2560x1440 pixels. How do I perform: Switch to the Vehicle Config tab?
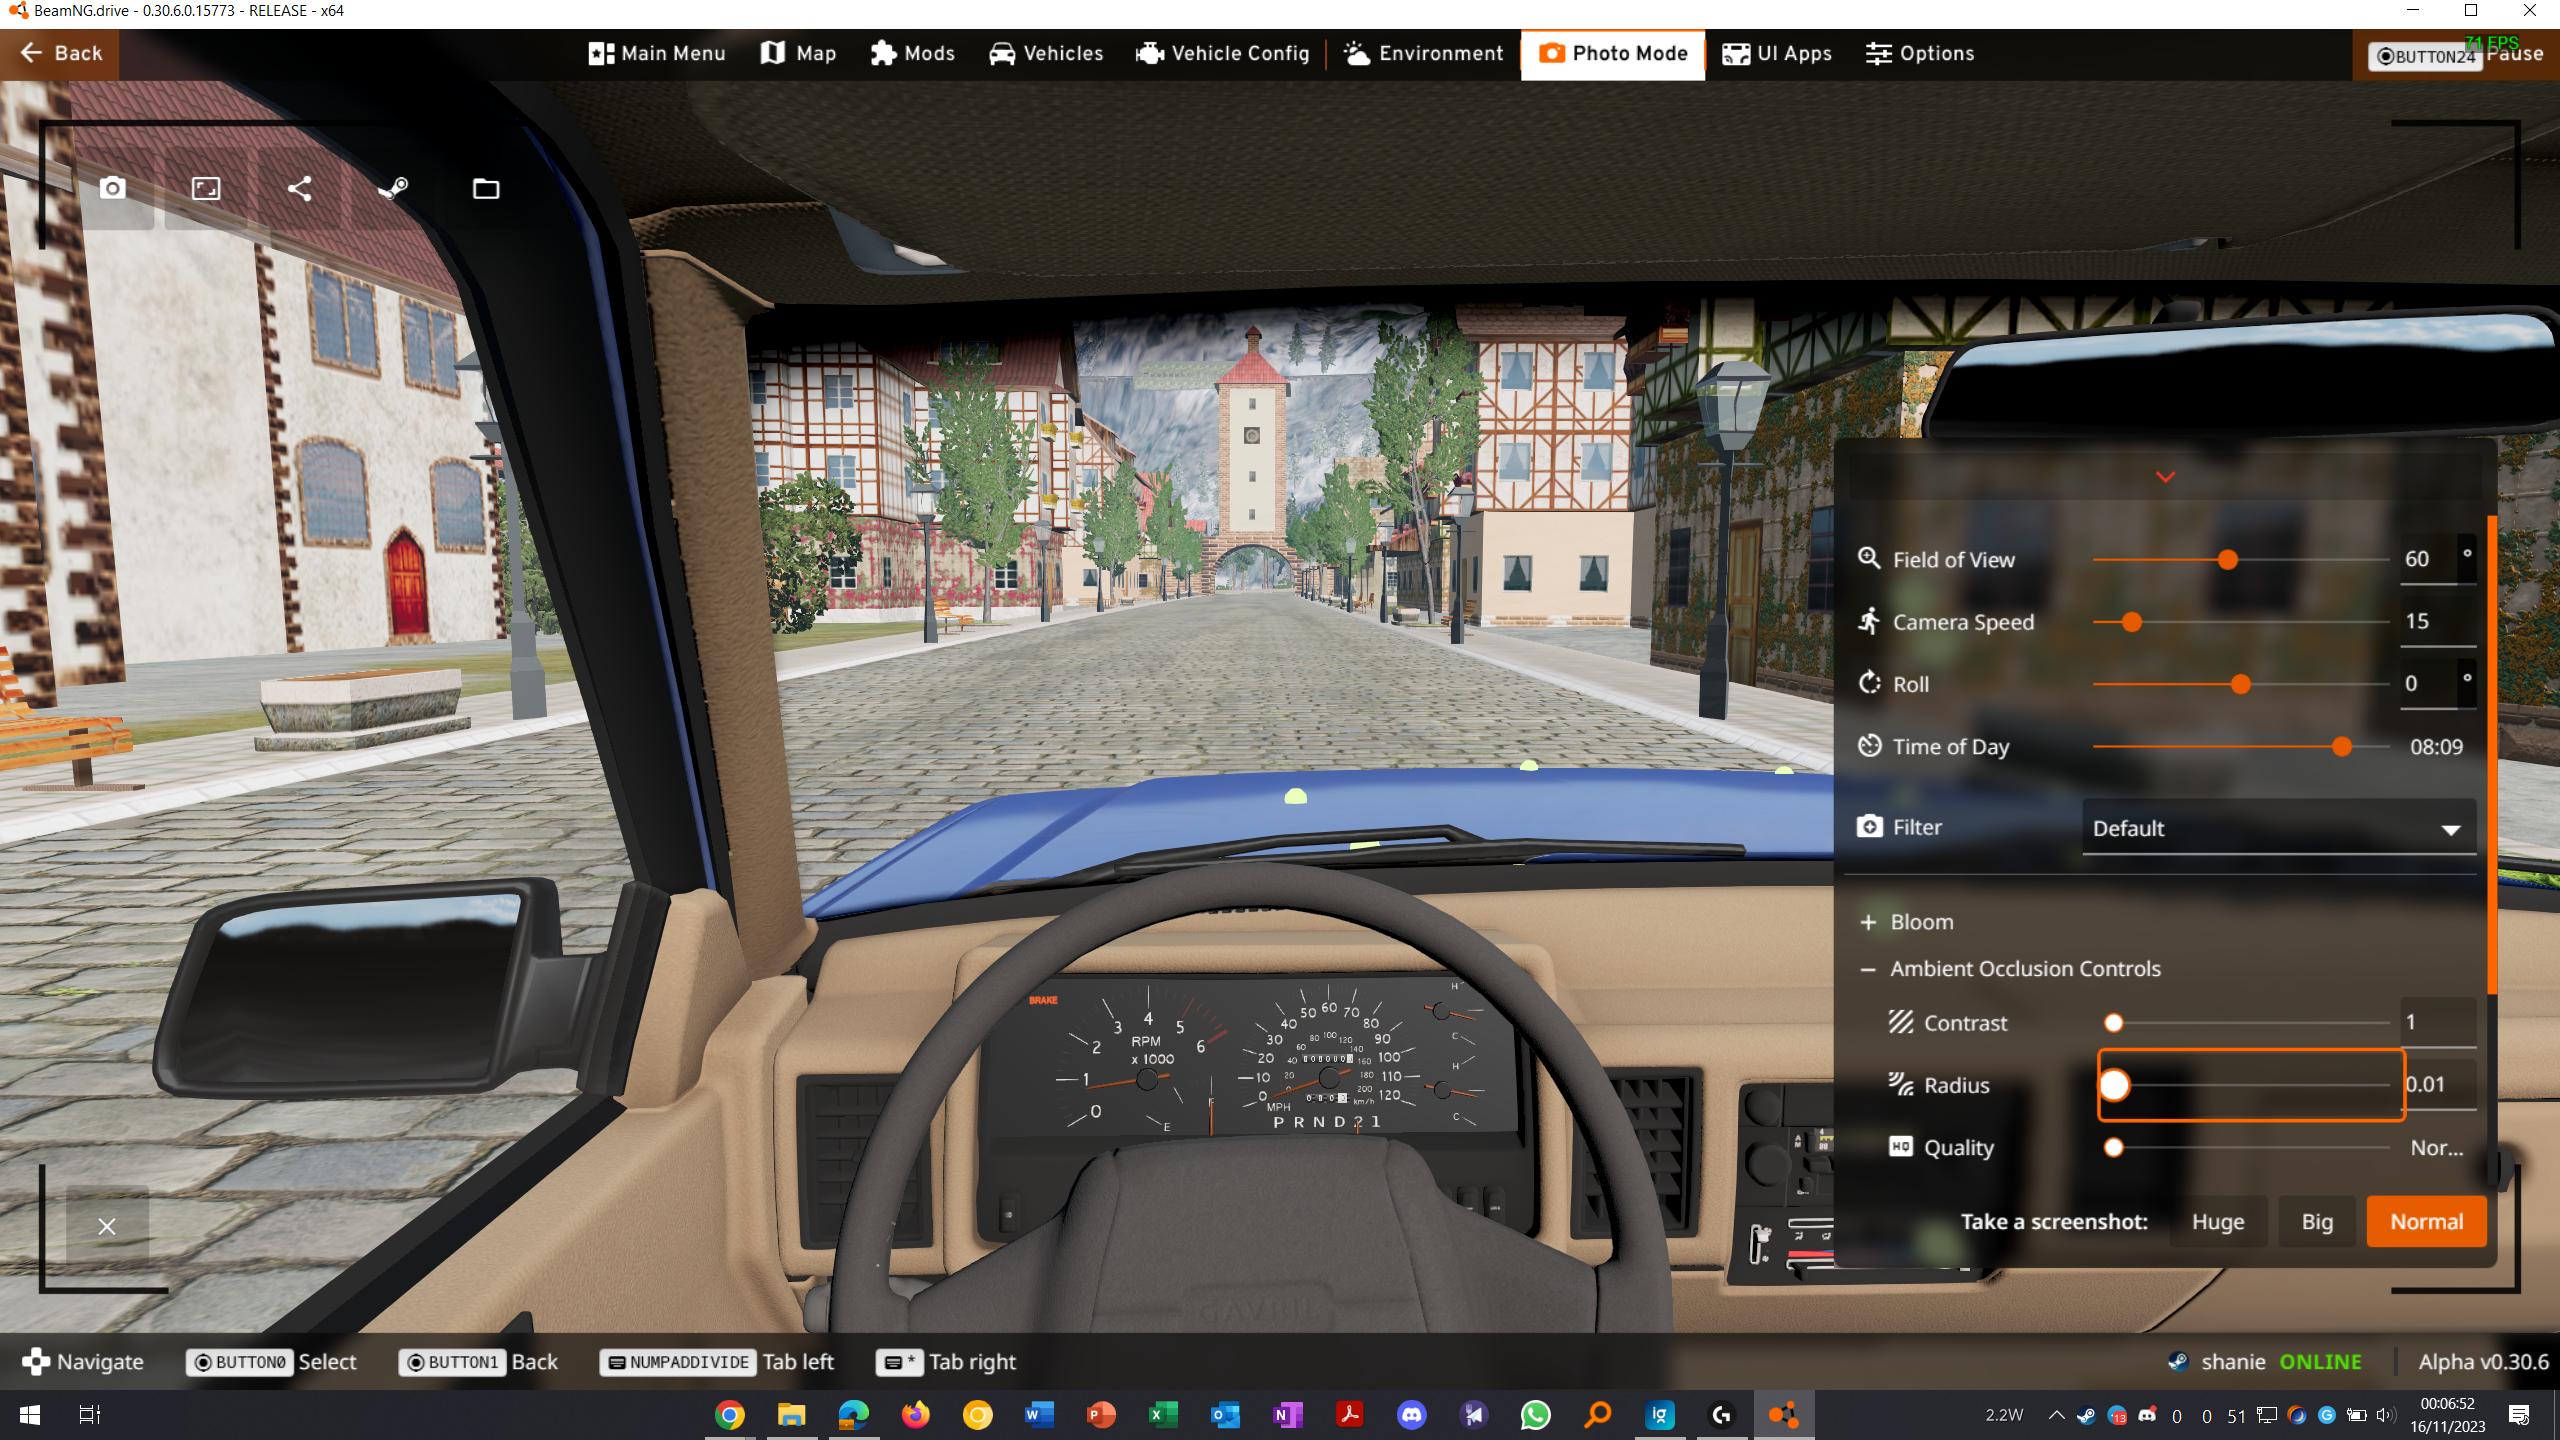coord(1222,54)
